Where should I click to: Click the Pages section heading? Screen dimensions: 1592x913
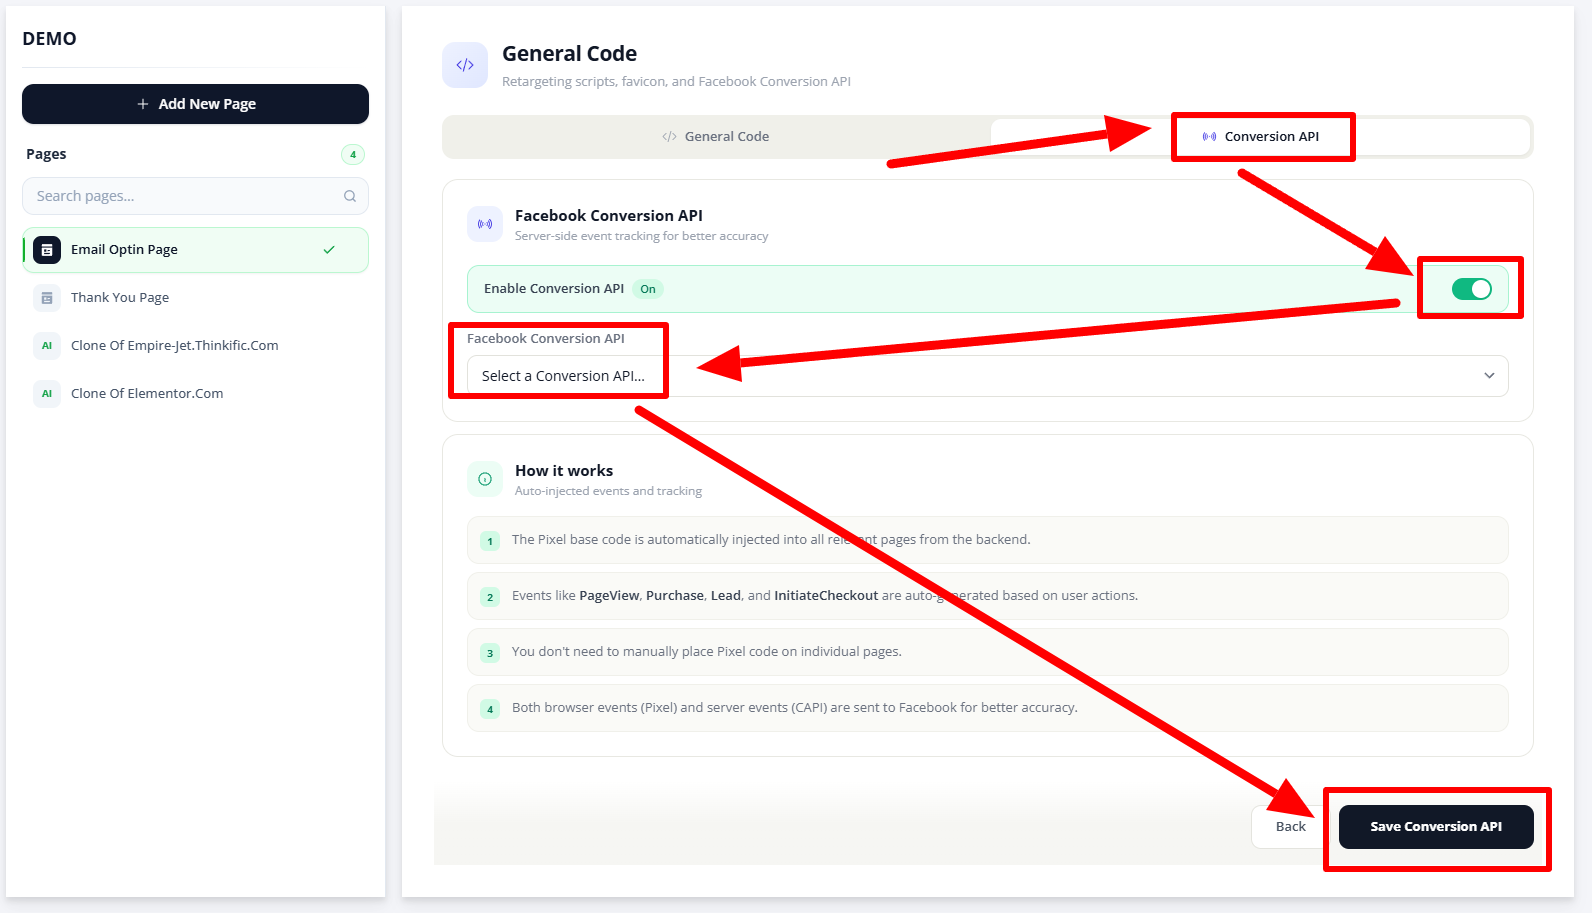[46, 154]
